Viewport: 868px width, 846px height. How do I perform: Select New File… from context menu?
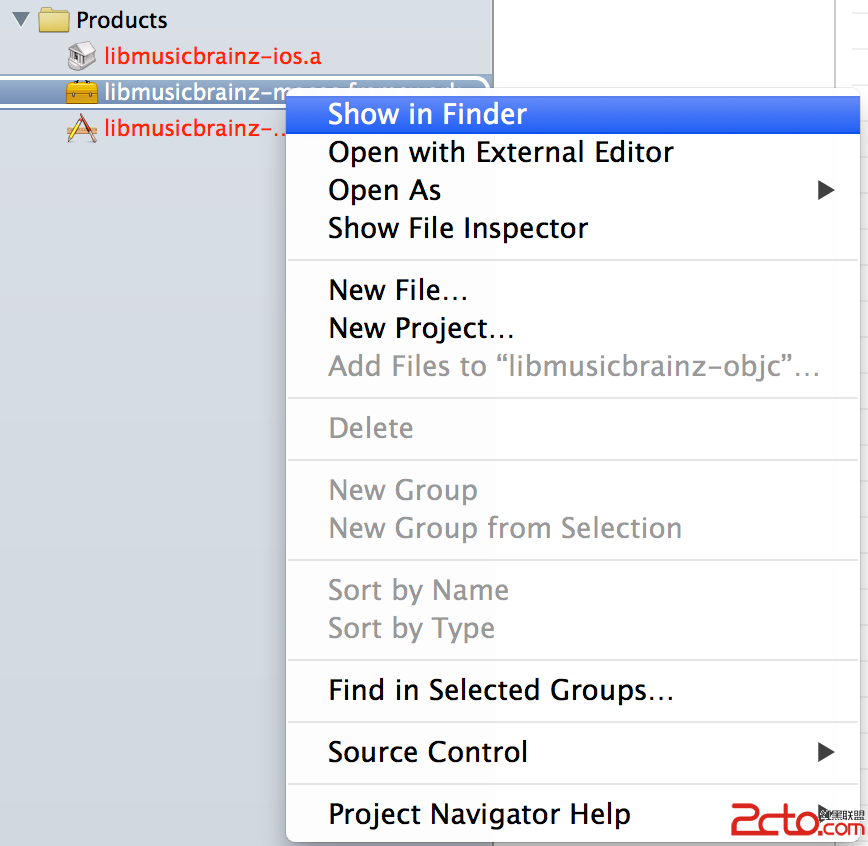click(x=398, y=290)
